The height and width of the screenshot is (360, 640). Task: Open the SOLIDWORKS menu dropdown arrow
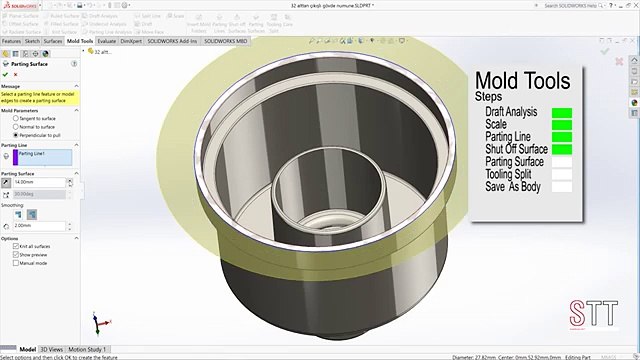40,6
